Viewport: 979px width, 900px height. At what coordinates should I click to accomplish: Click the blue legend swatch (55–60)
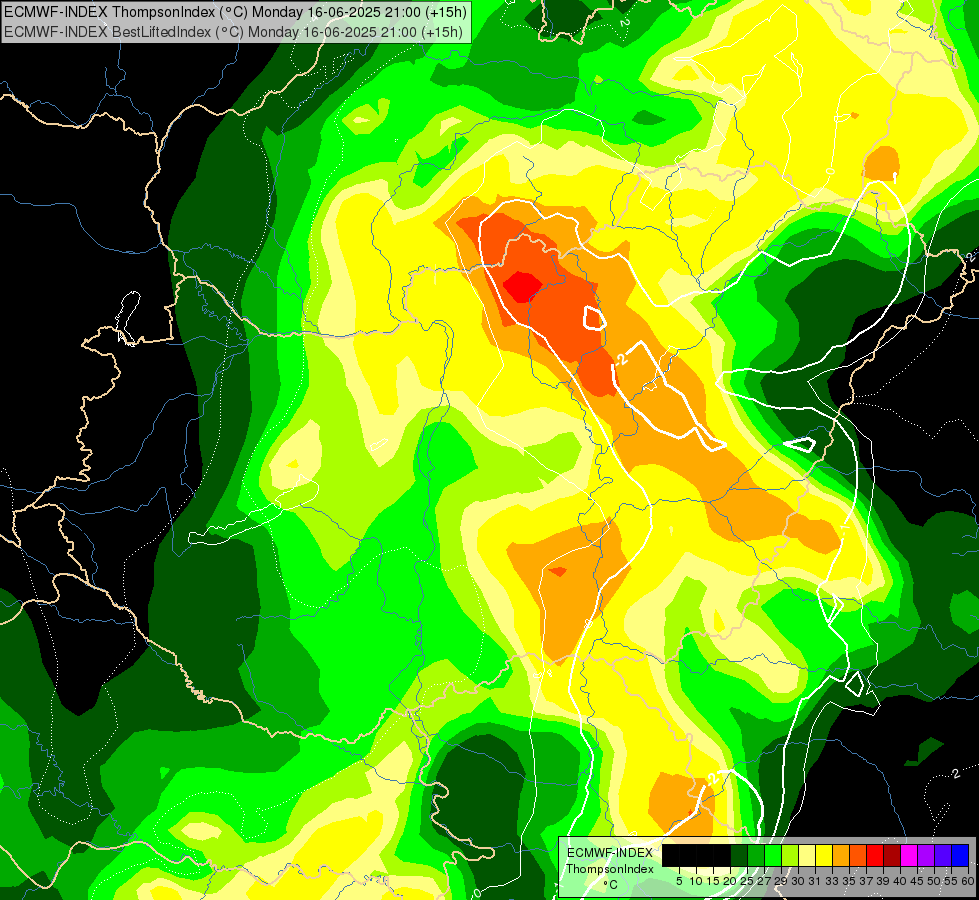point(960,855)
